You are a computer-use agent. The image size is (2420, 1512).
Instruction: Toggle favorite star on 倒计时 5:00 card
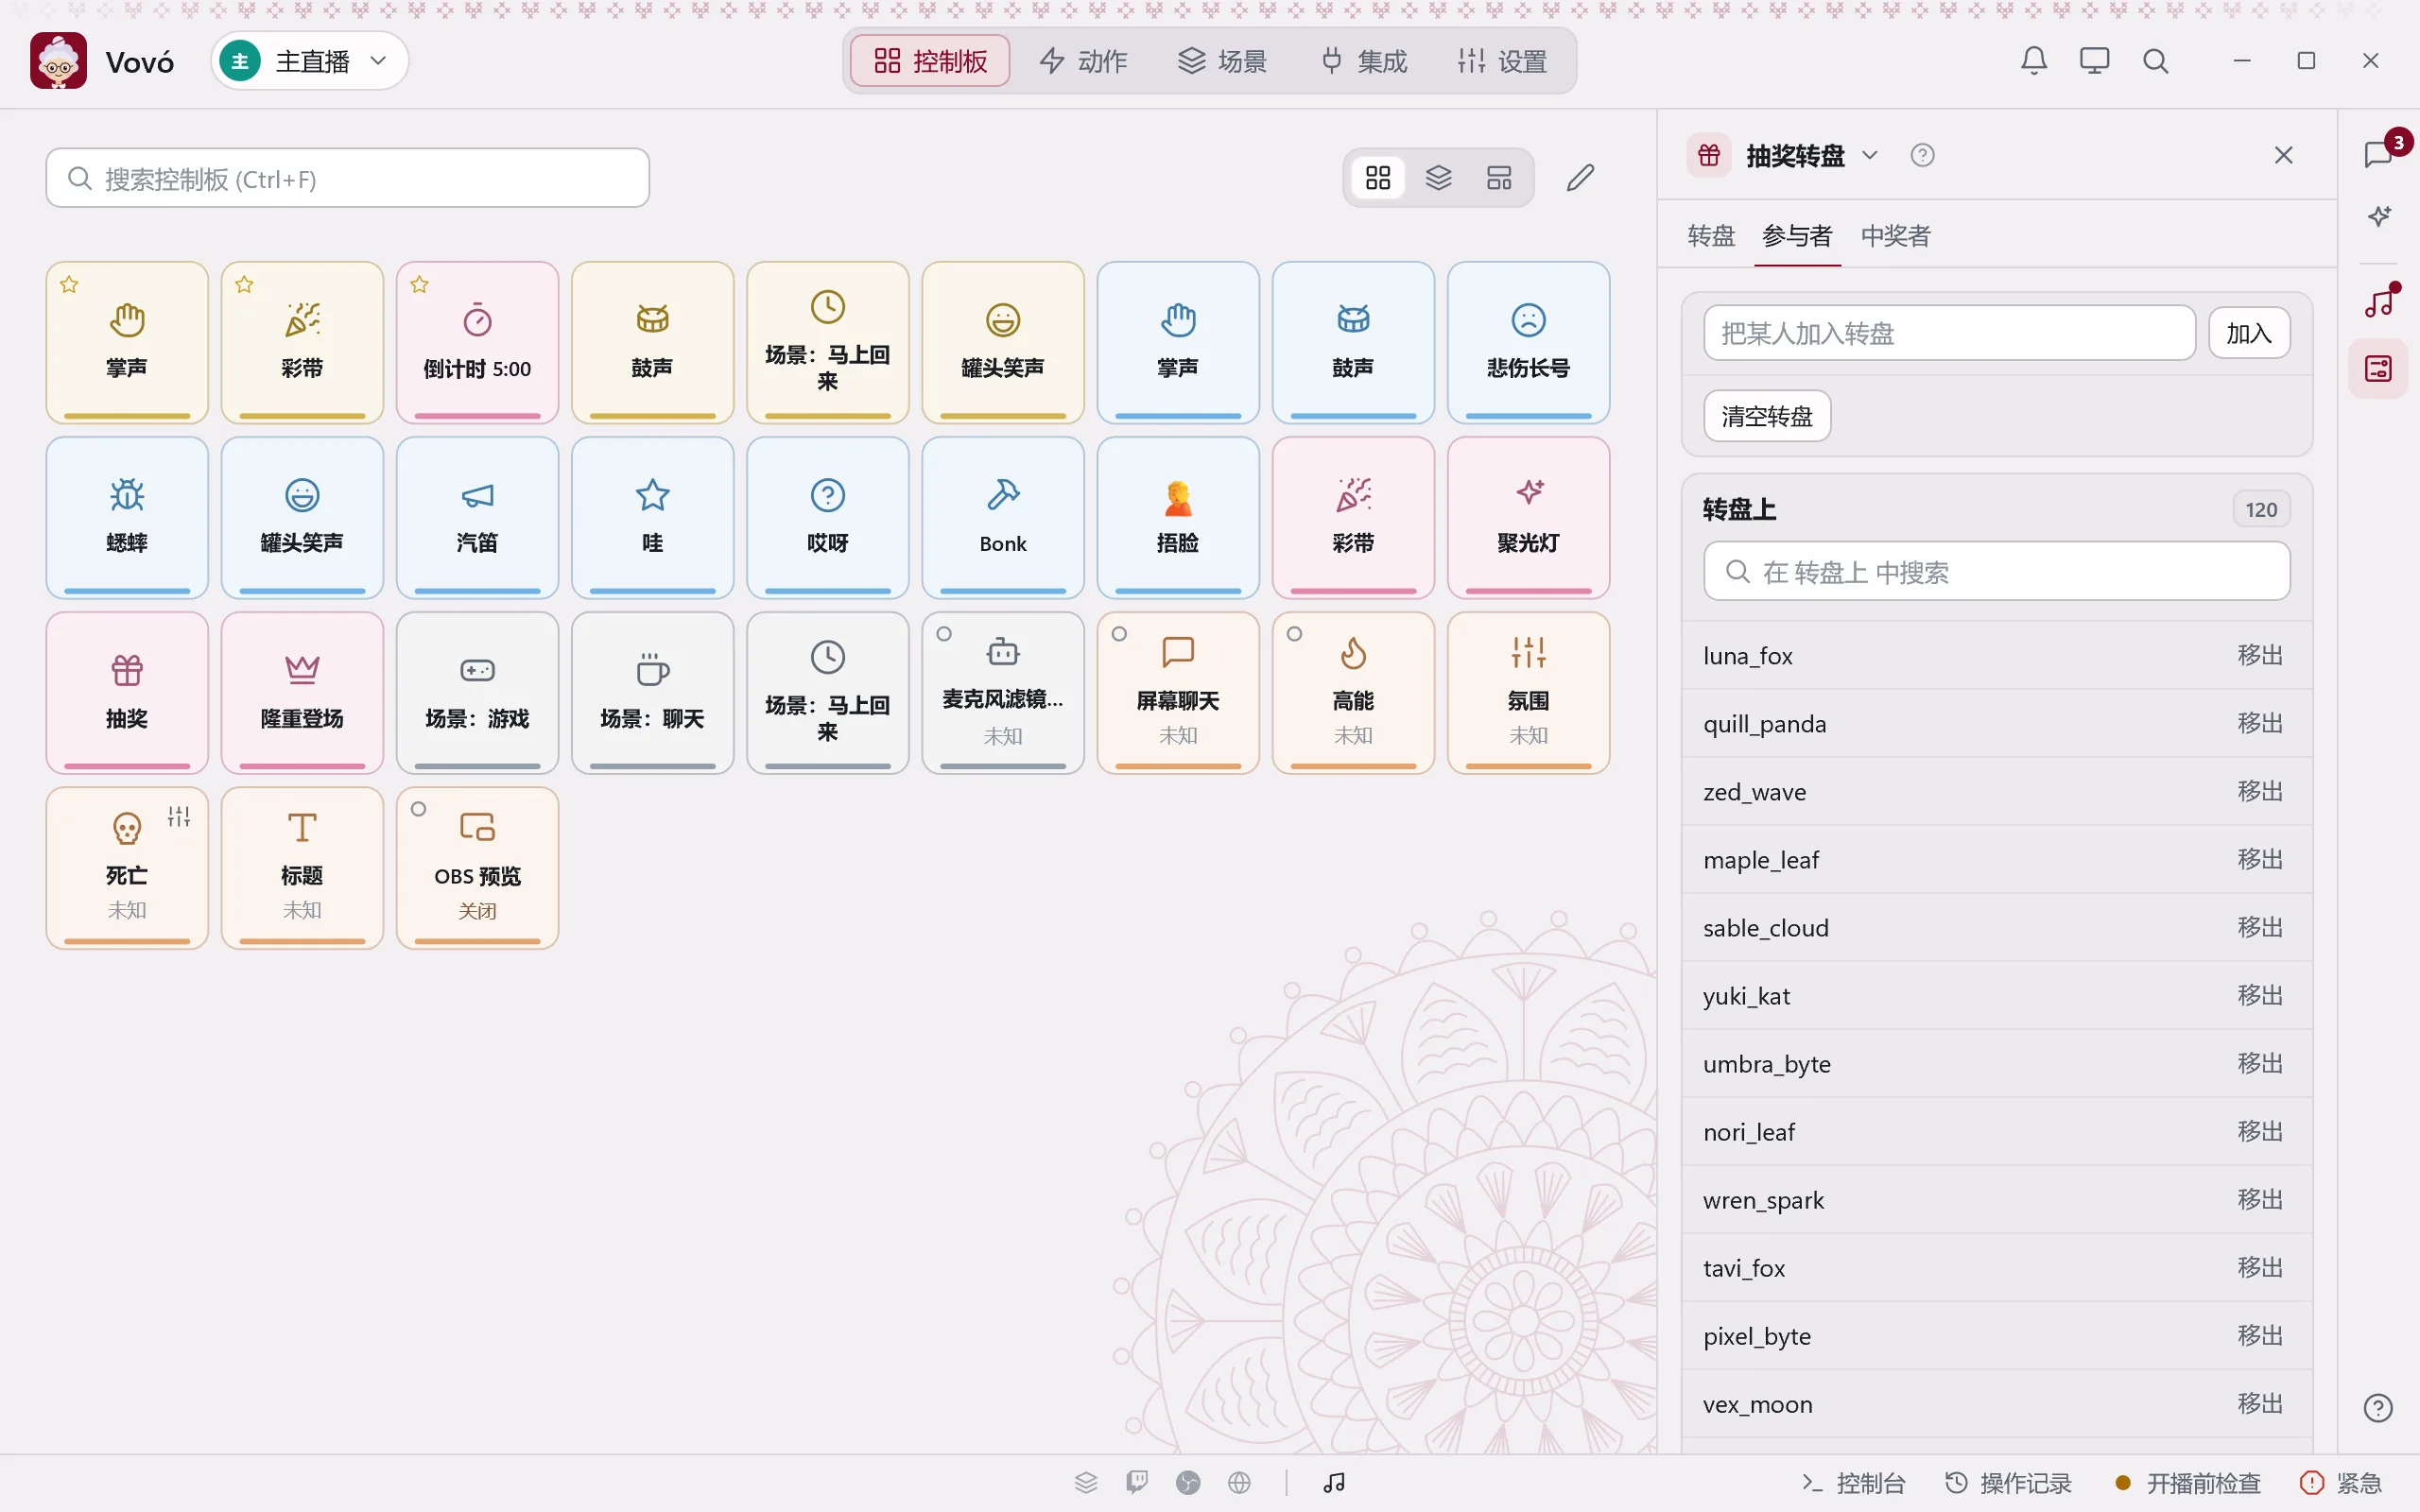point(420,285)
